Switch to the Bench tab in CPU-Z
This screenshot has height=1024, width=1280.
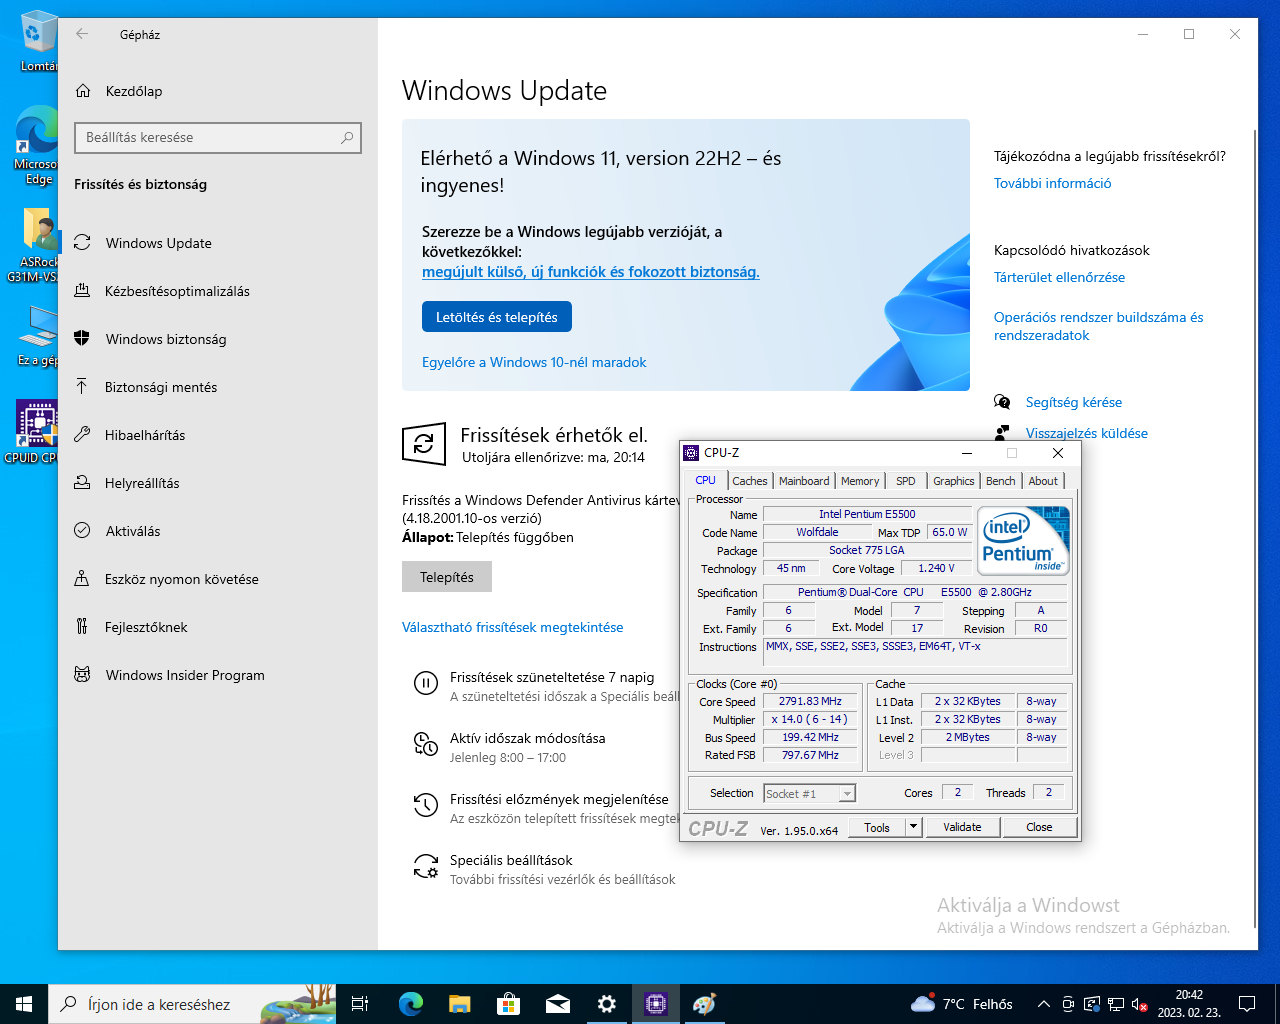click(1001, 481)
